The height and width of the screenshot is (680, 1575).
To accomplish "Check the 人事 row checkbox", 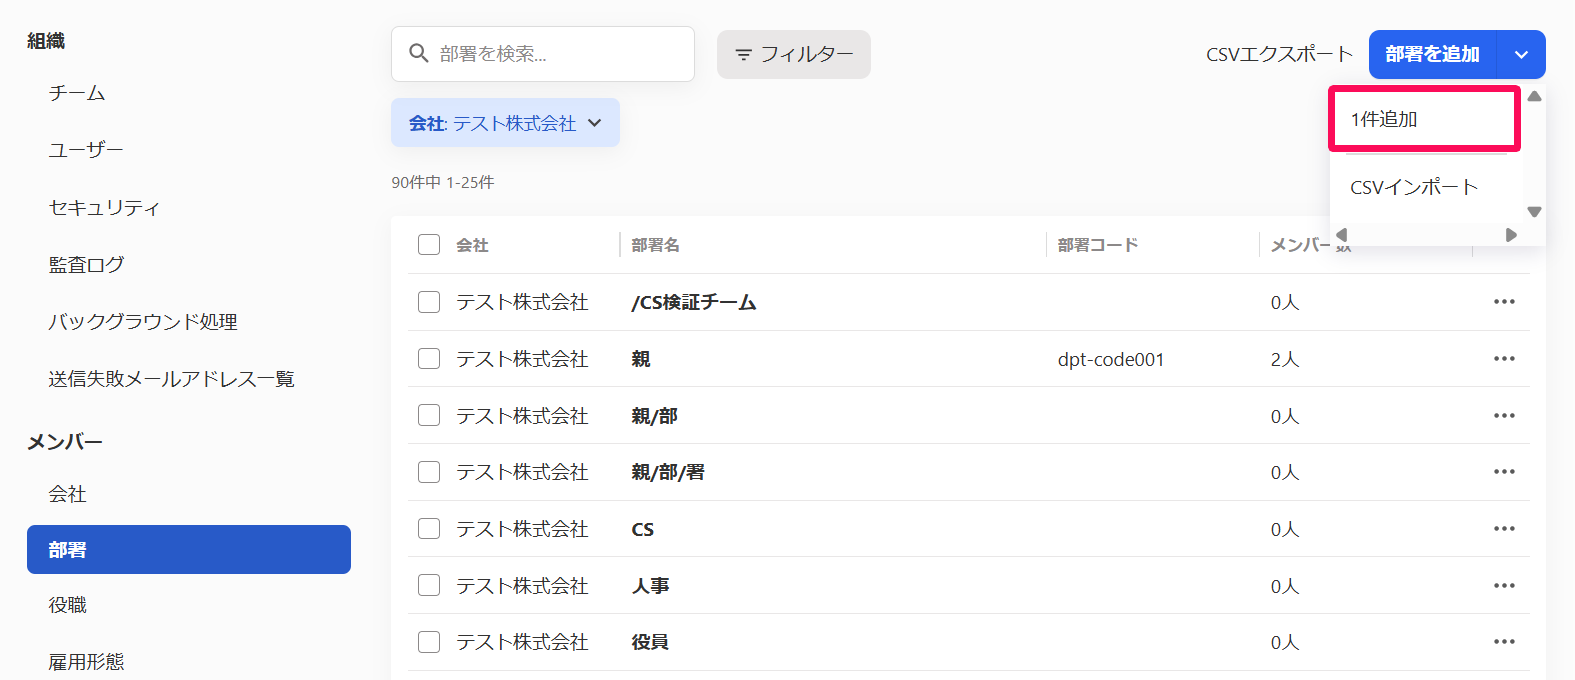I will click(429, 586).
